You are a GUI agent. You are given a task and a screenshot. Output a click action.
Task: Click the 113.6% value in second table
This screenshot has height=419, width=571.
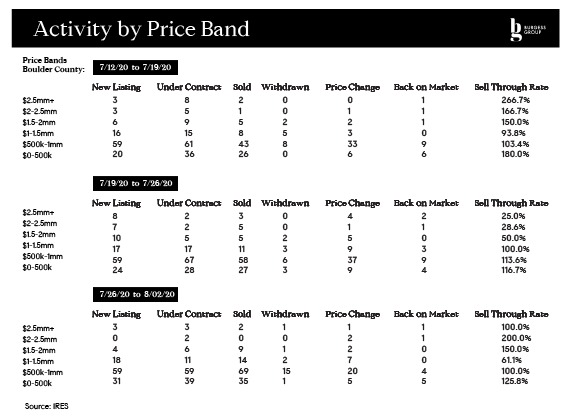point(514,260)
